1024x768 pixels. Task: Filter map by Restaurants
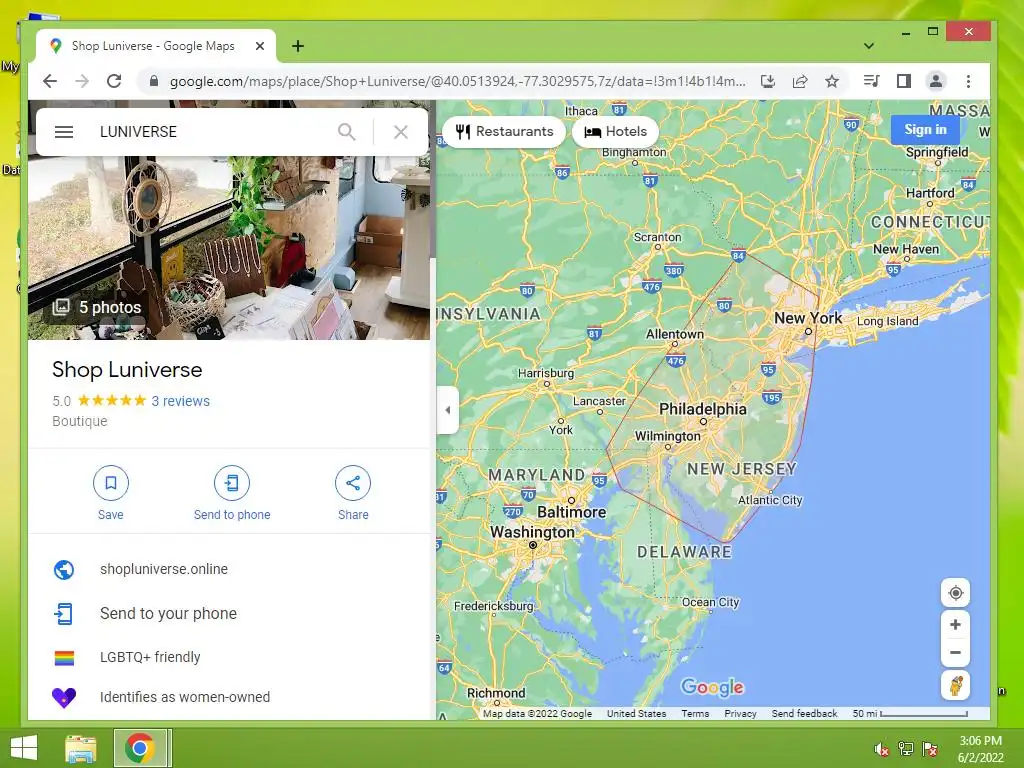tap(504, 131)
